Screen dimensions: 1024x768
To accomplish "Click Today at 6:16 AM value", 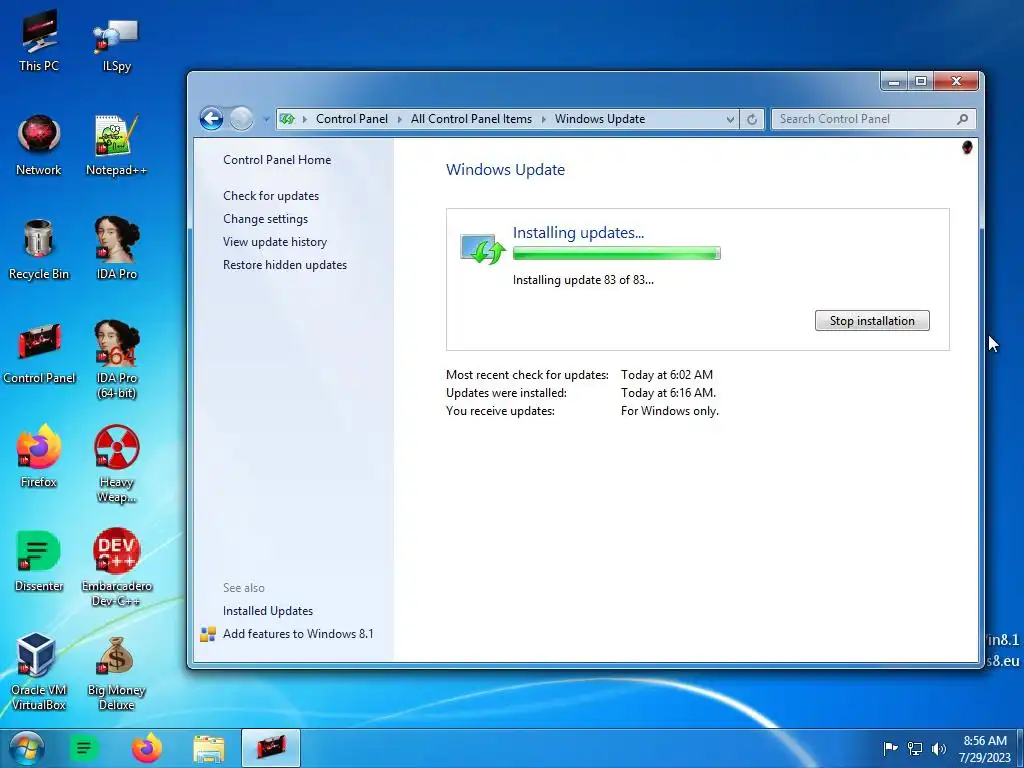I will pos(668,393).
